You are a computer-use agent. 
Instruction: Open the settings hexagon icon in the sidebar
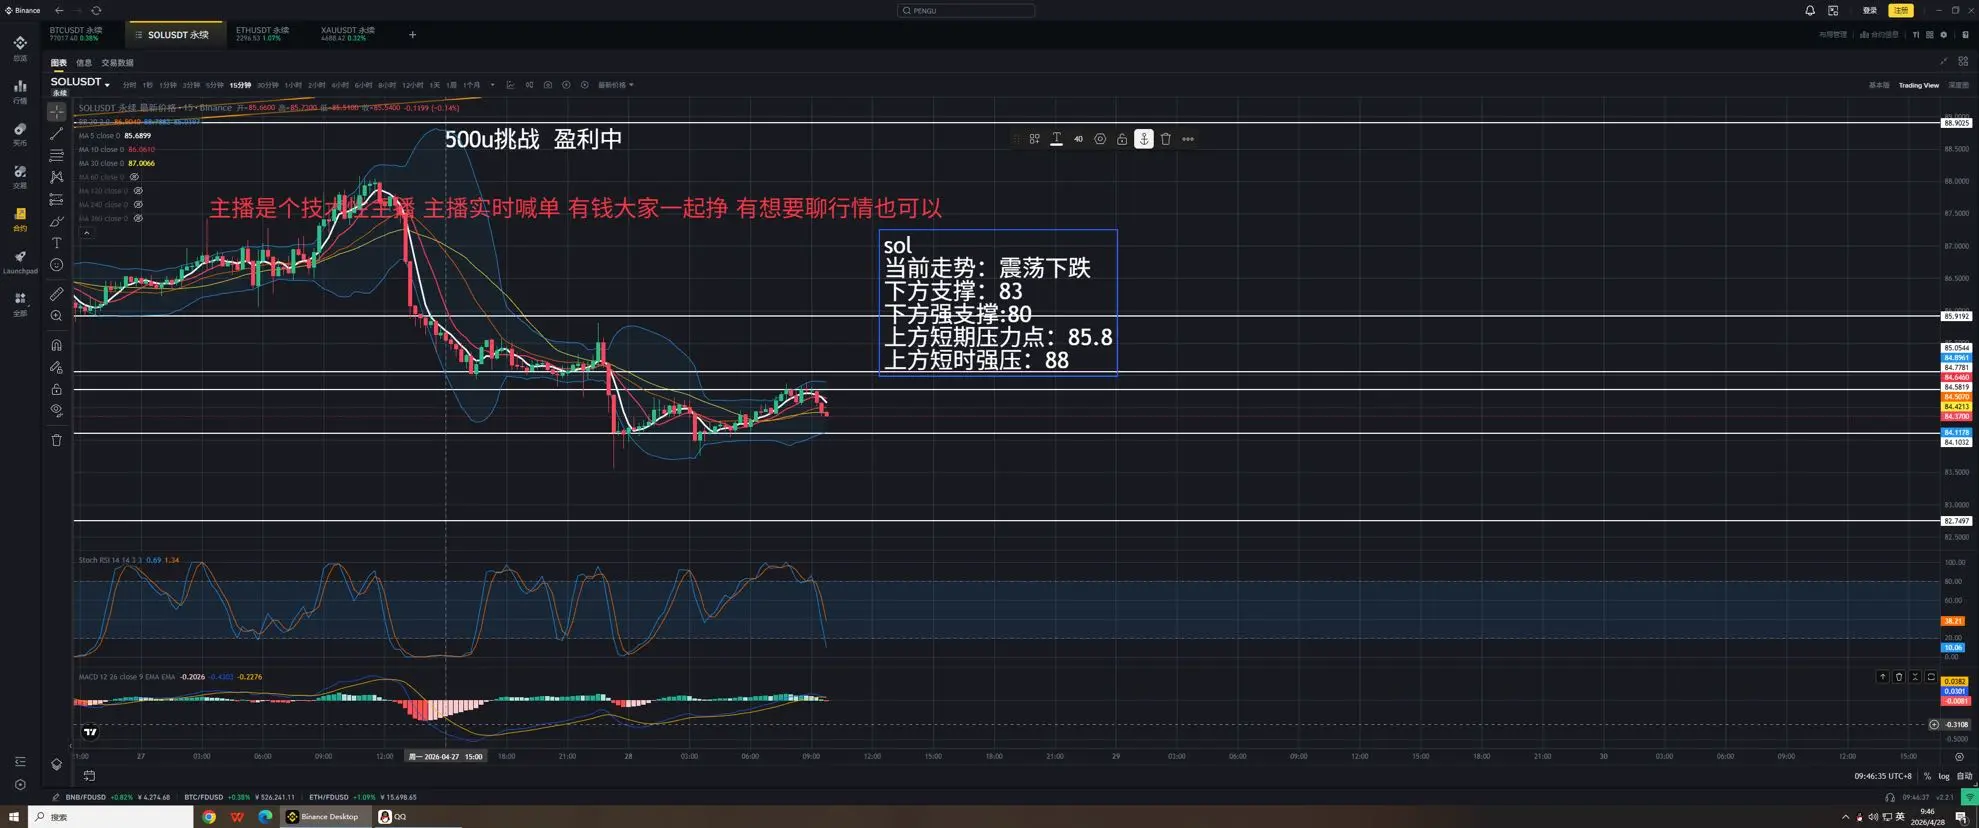point(20,785)
